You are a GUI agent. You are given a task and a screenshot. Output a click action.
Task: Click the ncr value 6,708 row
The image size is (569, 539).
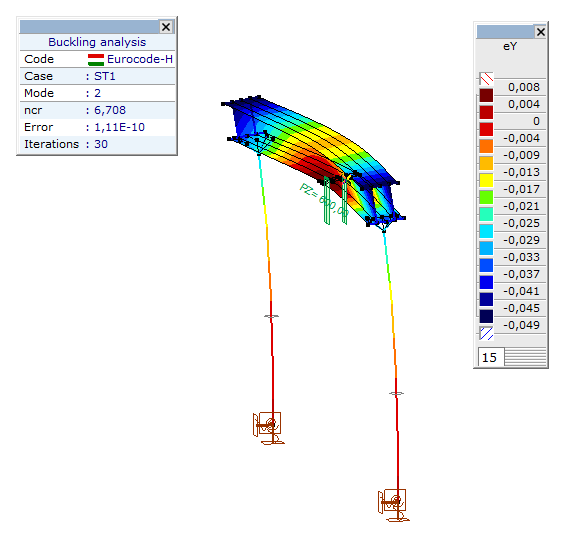coord(97,110)
